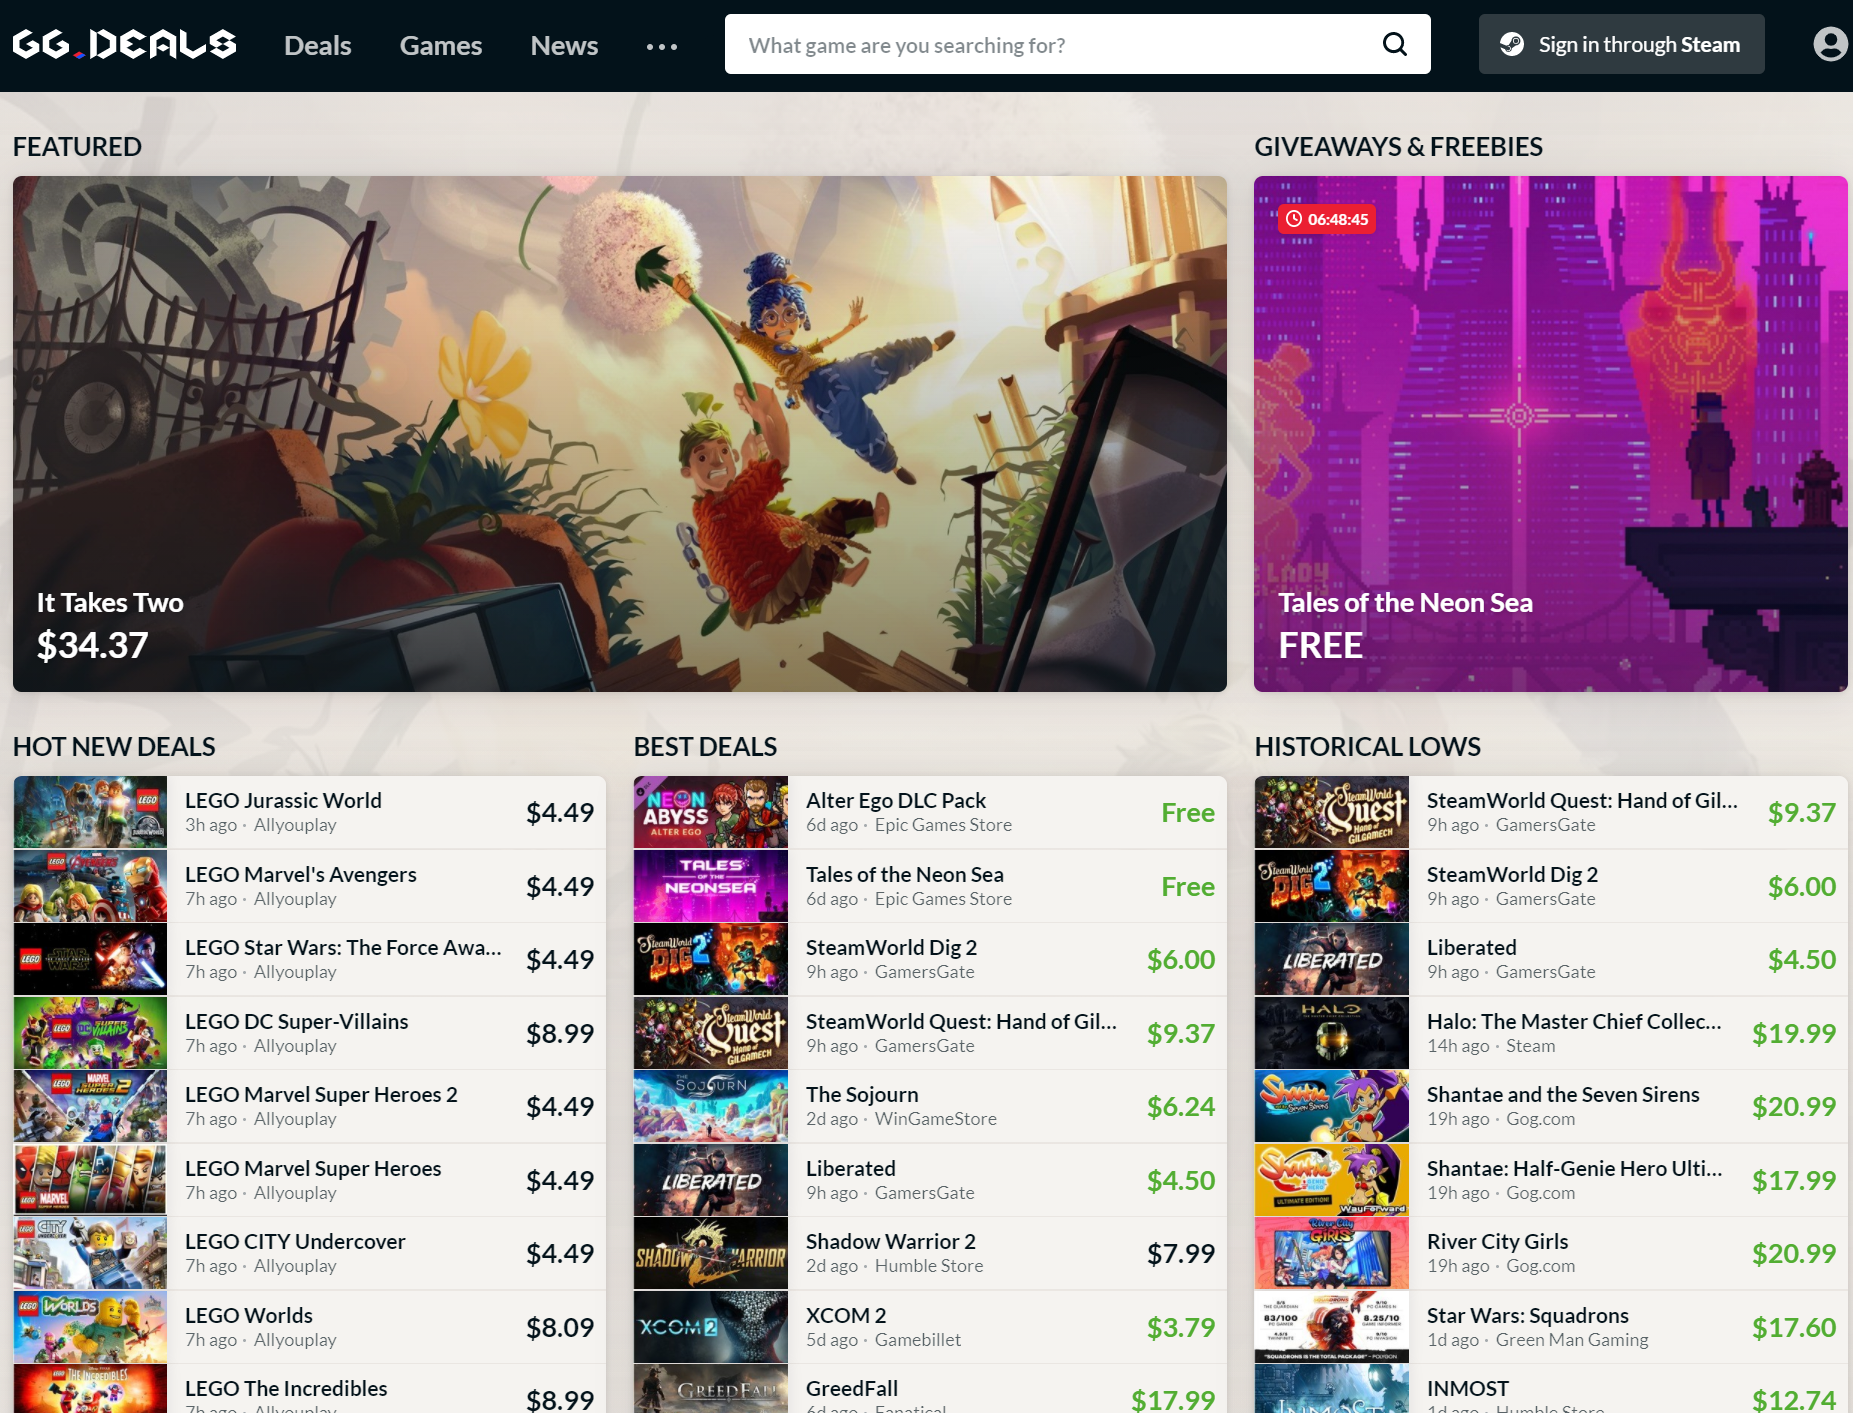1853x1413 pixels.
Task: Click the Alter Ego DLC Pack Neon Abyss thumbnail
Action: tap(711, 812)
